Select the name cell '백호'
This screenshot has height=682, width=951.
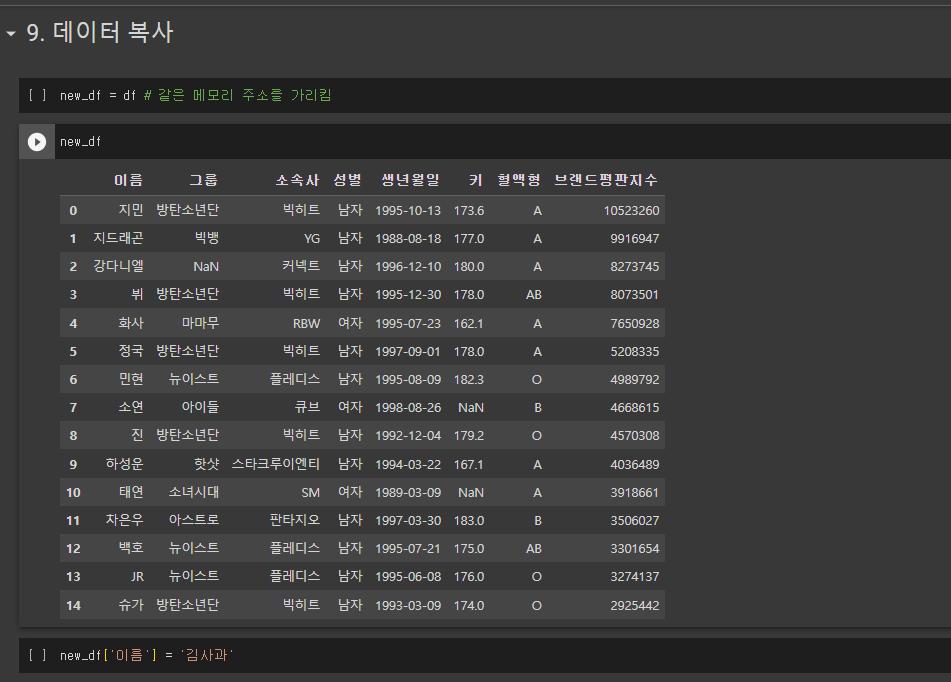[x=131, y=548]
